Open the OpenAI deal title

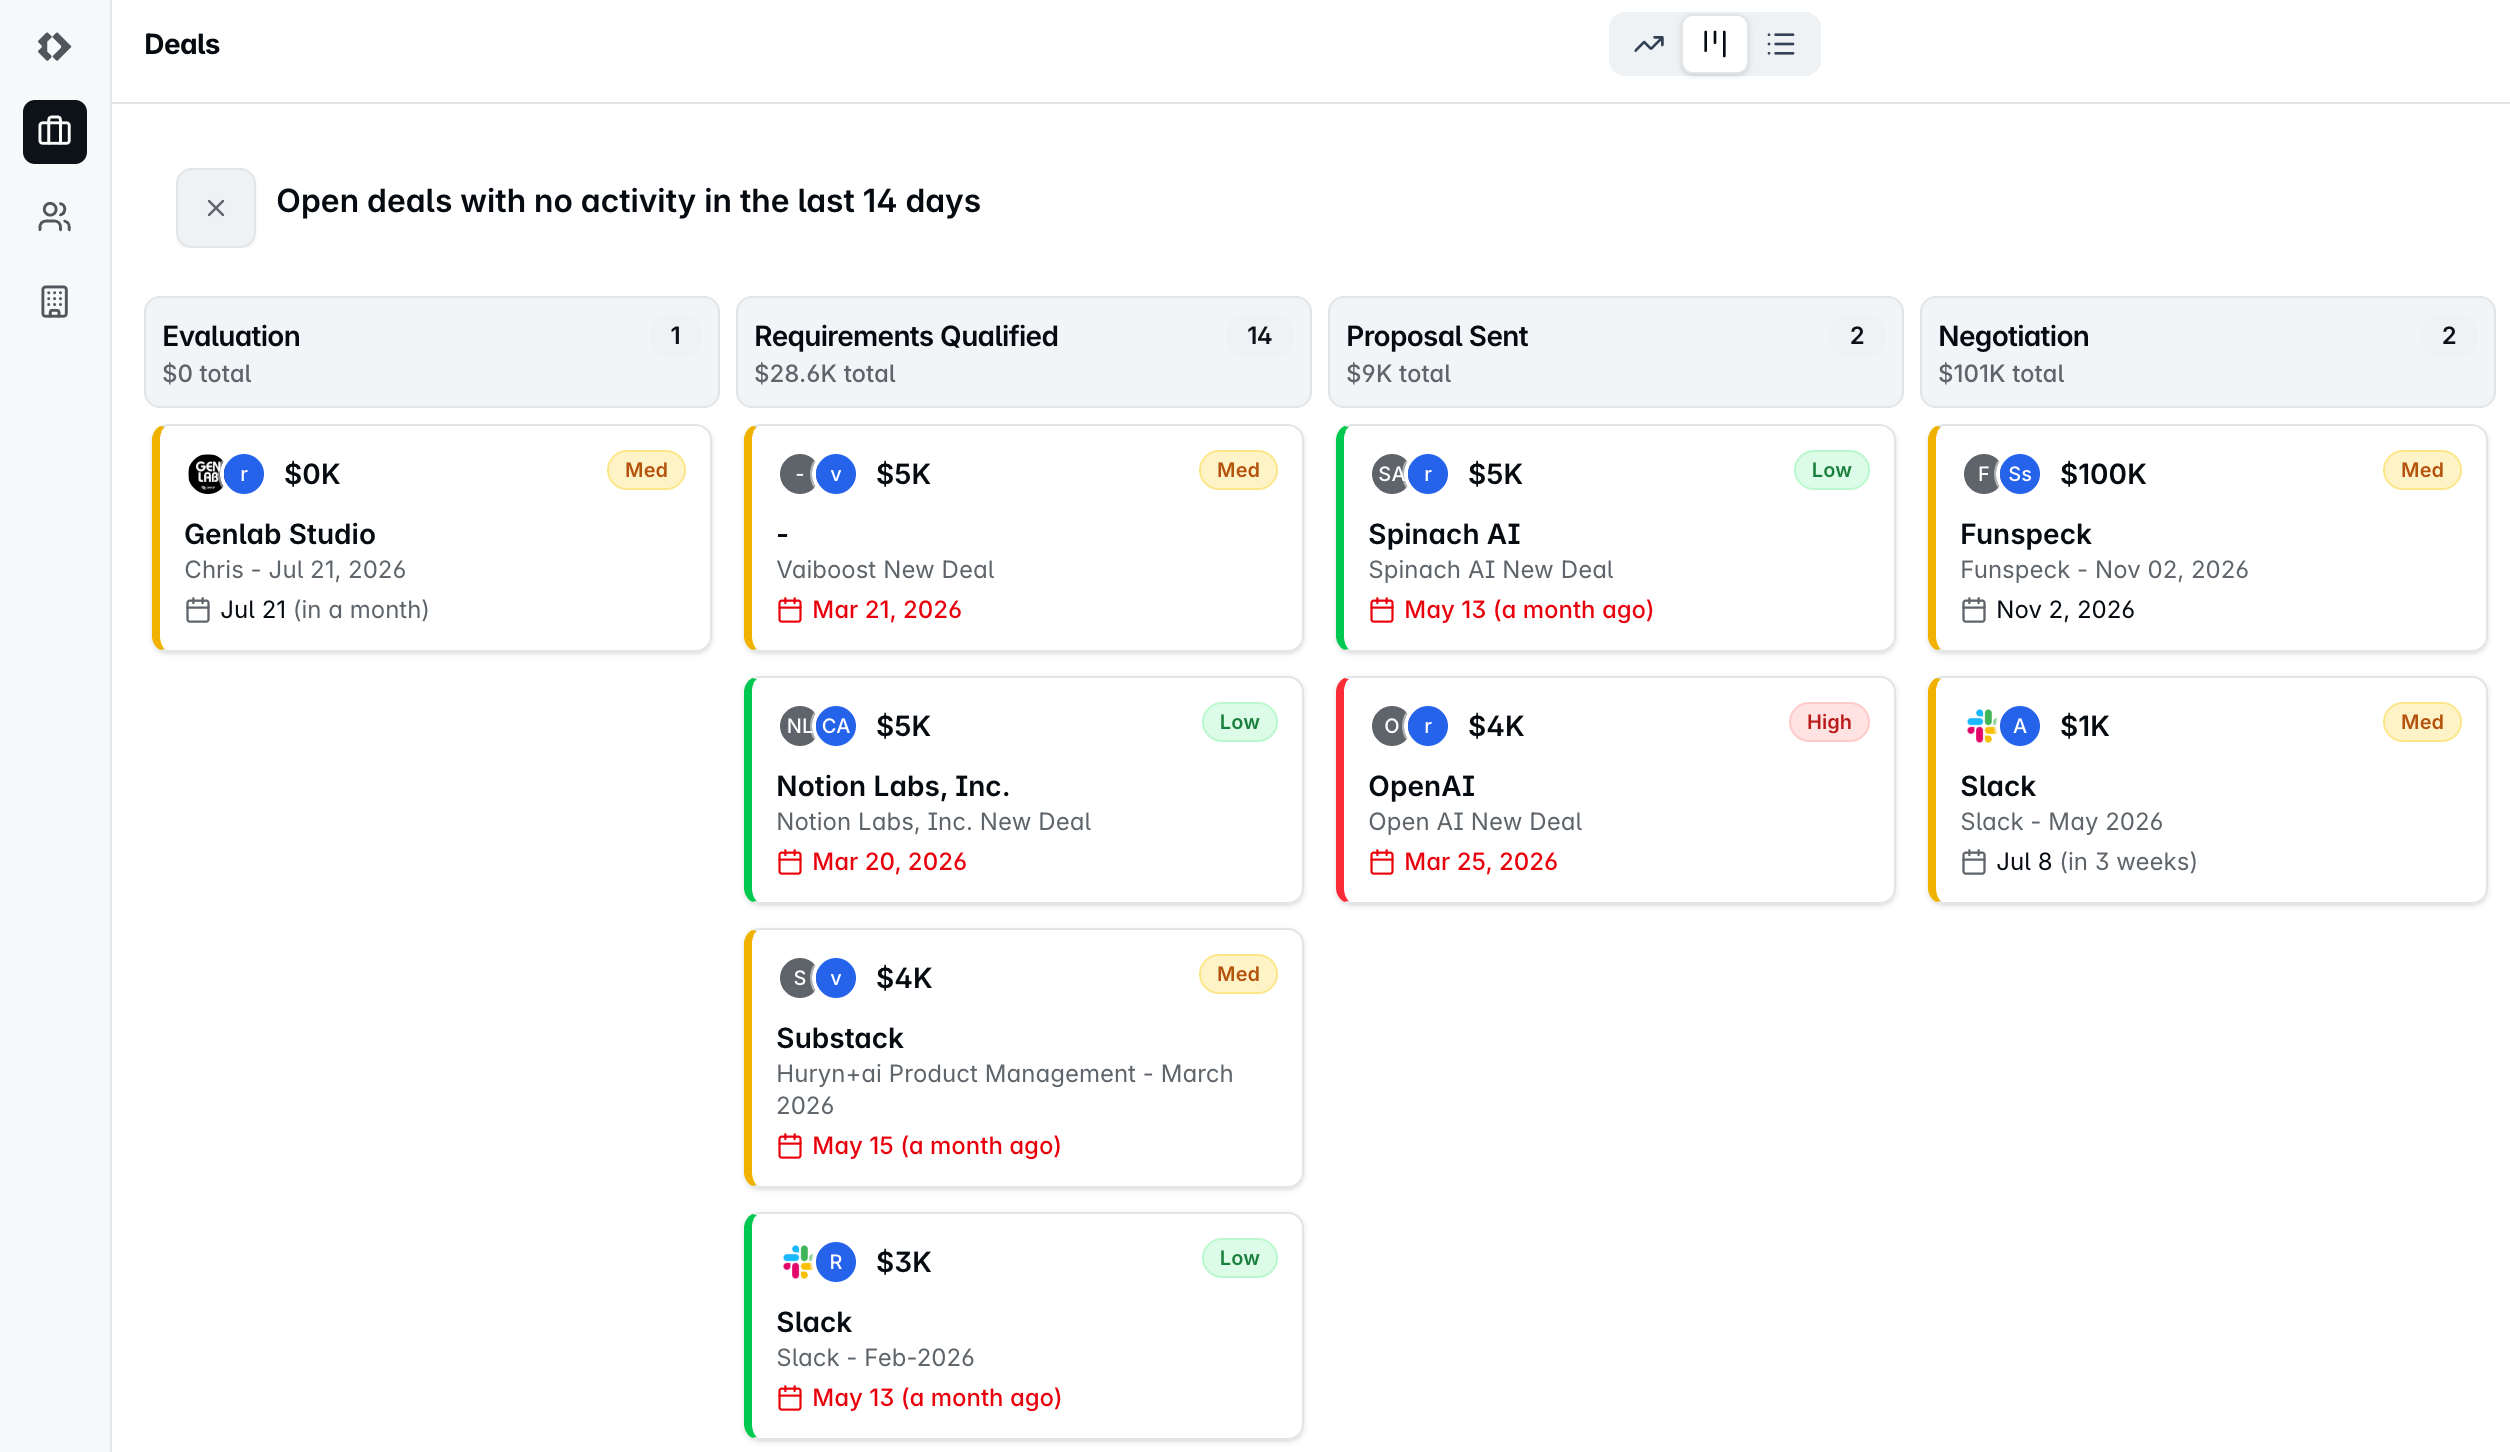(x=1422, y=786)
